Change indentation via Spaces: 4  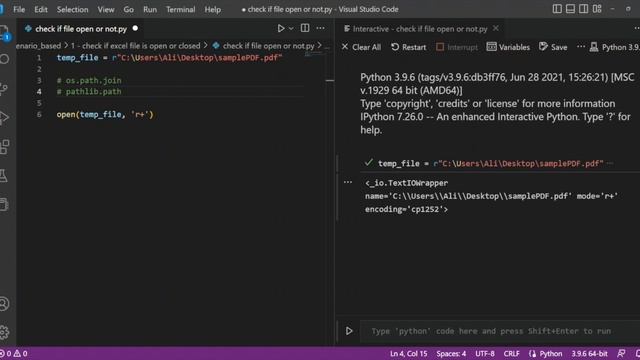[451, 353]
